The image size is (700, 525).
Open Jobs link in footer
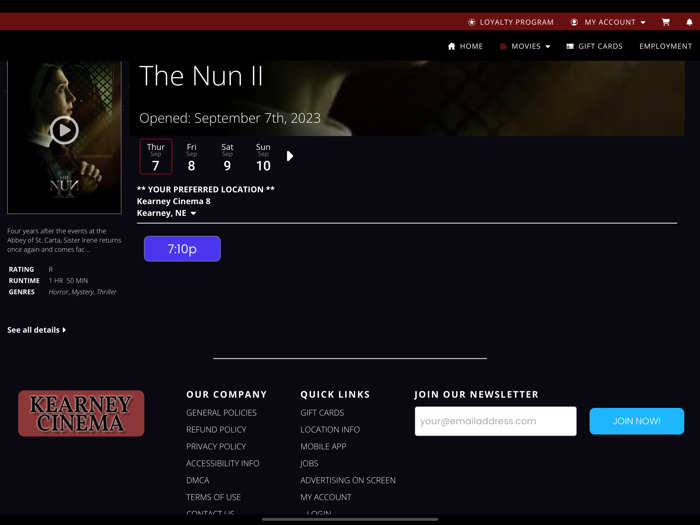309,464
